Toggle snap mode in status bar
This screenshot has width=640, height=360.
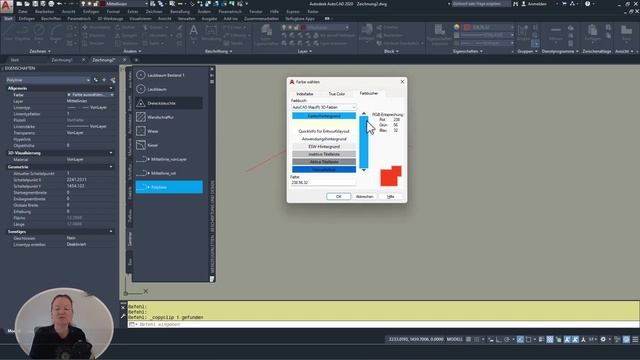(x=477, y=339)
